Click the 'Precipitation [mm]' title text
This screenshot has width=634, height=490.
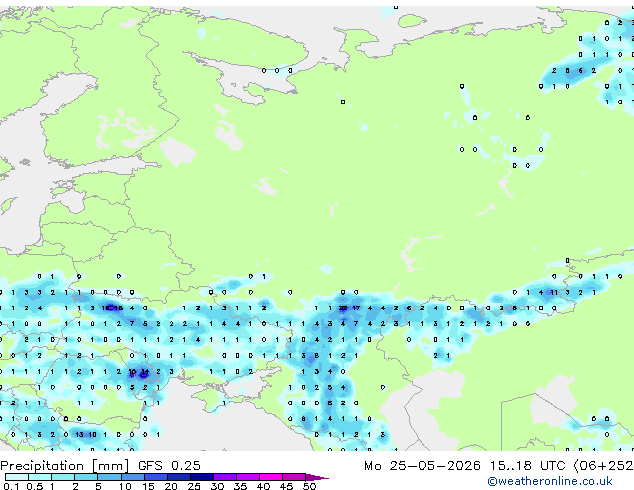pos(65,466)
